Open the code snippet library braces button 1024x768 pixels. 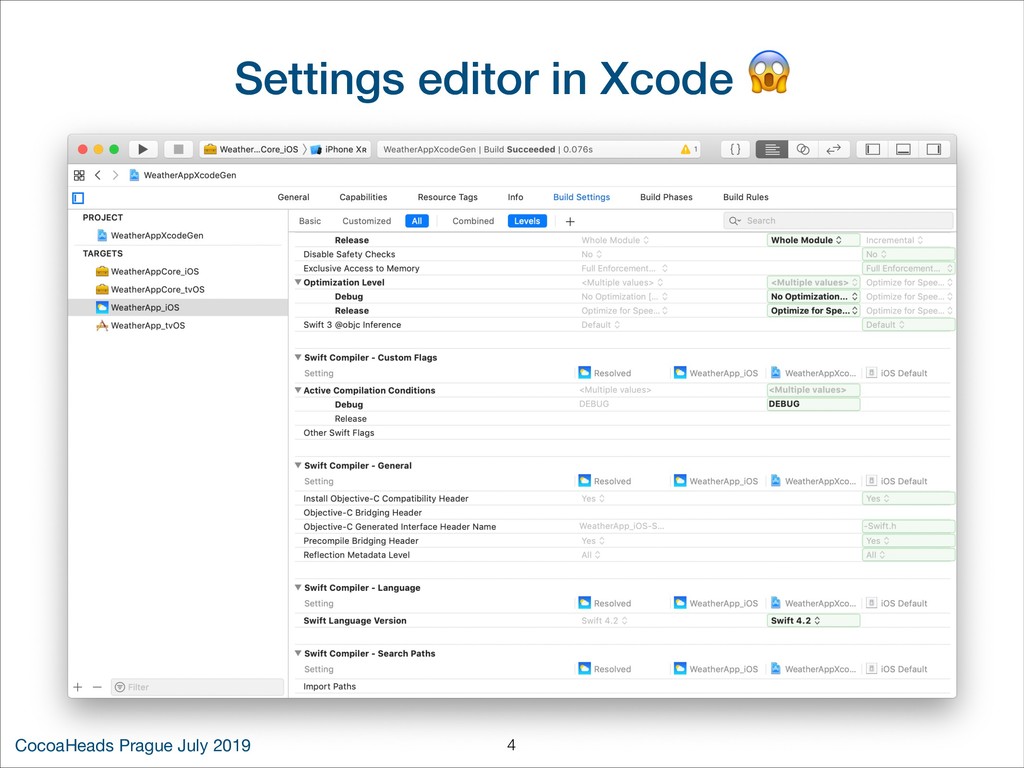click(x=735, y=150)
